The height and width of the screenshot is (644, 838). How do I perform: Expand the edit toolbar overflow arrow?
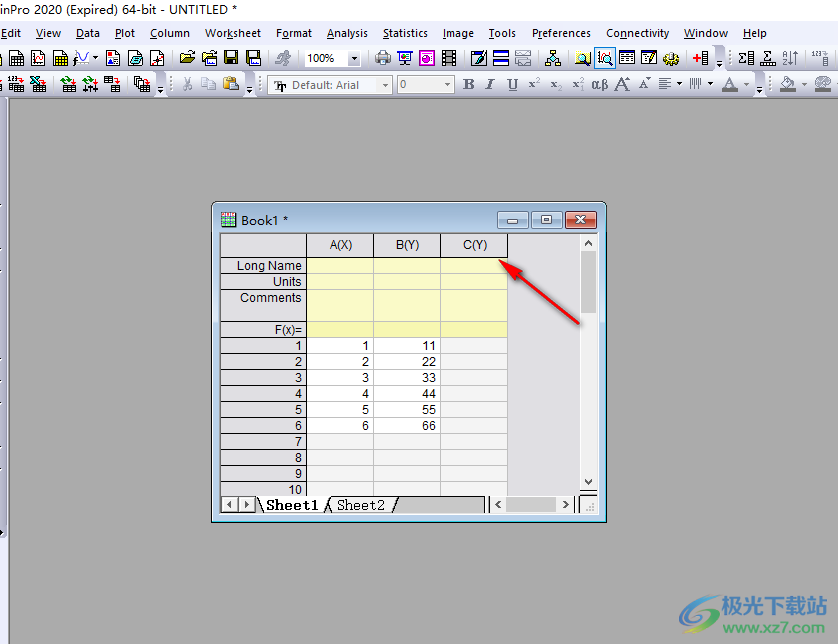249,90
